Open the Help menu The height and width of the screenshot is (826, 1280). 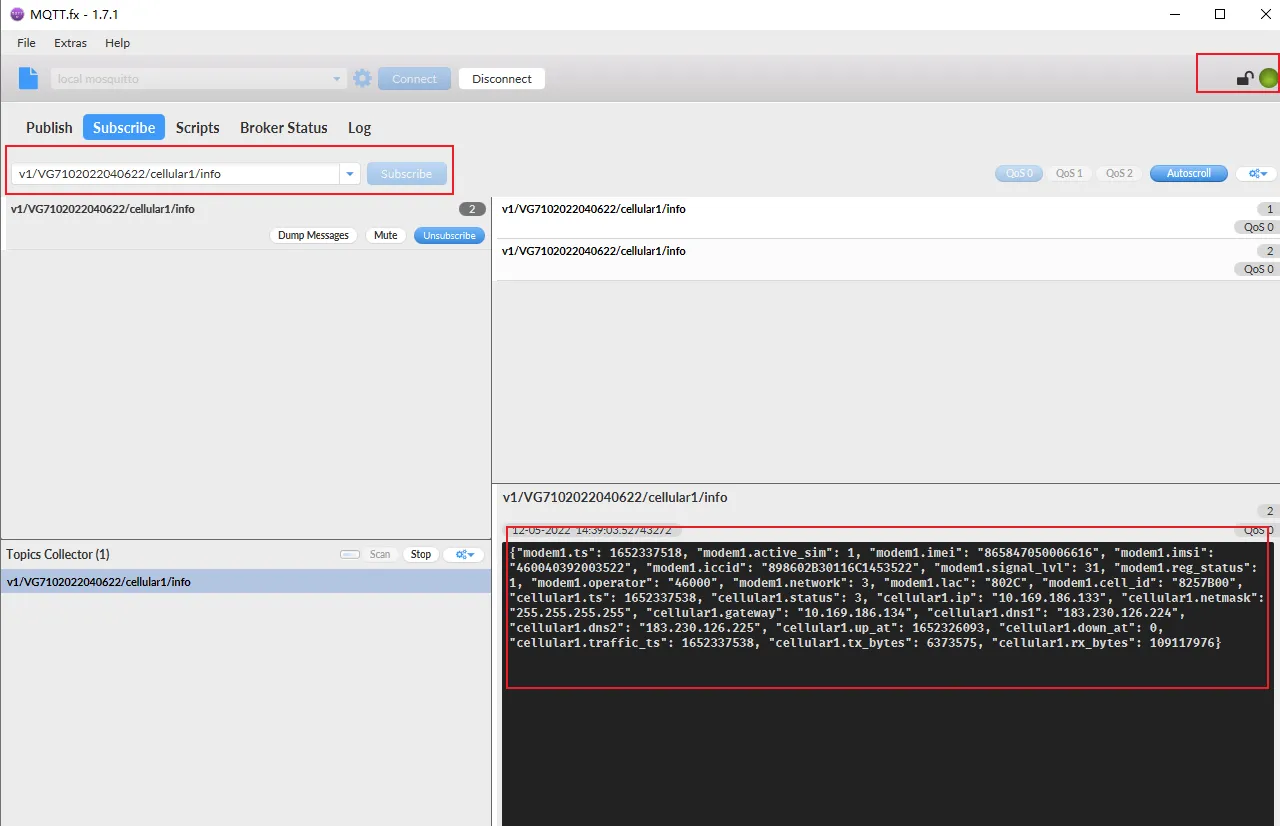tap(118, 43)
